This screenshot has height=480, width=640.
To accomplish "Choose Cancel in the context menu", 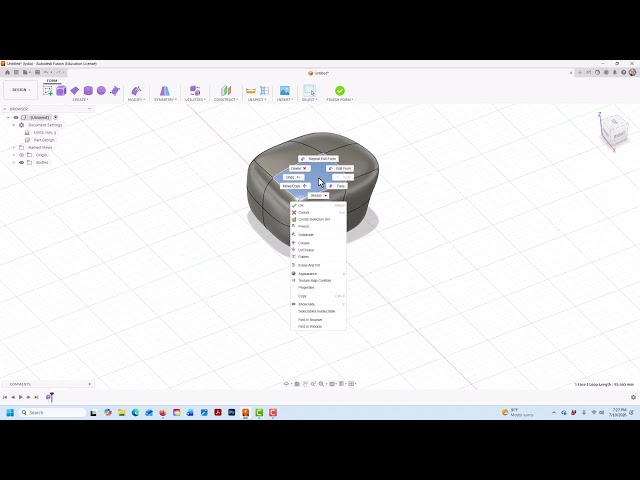I will point(318,213).
